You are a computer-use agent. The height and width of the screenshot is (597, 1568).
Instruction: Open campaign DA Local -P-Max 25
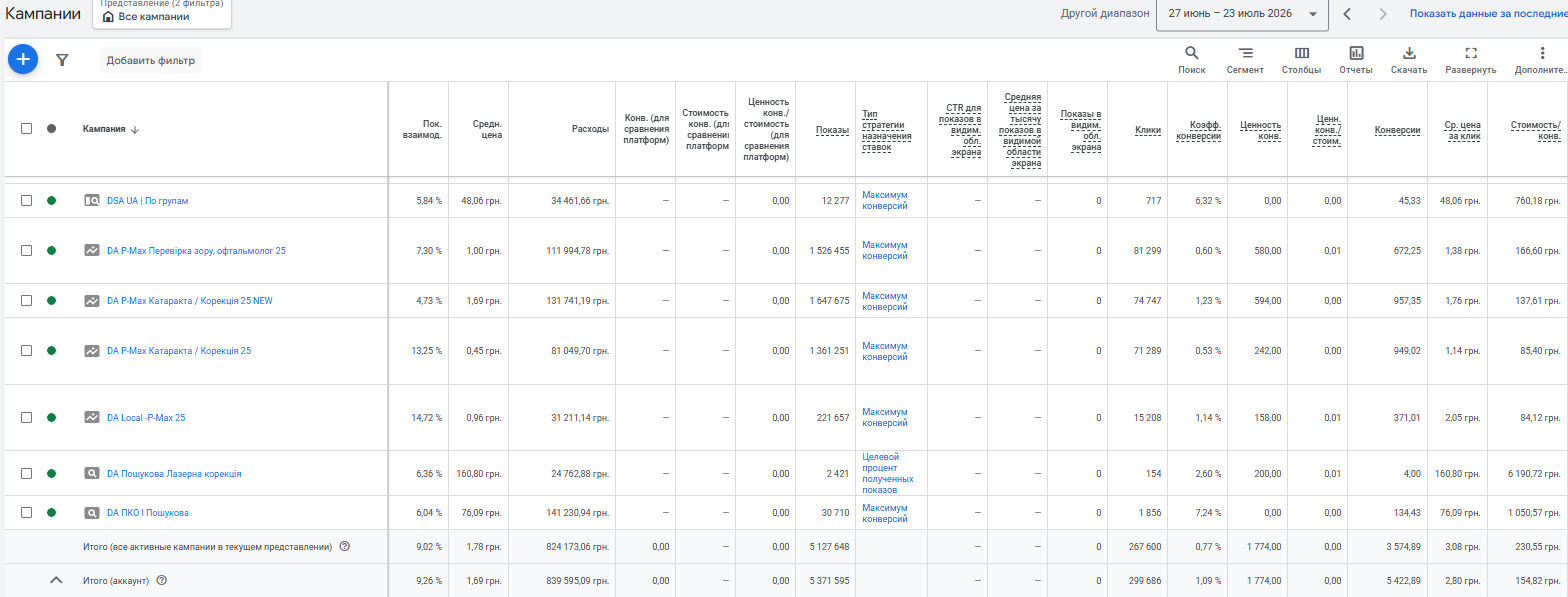(146, 417)
